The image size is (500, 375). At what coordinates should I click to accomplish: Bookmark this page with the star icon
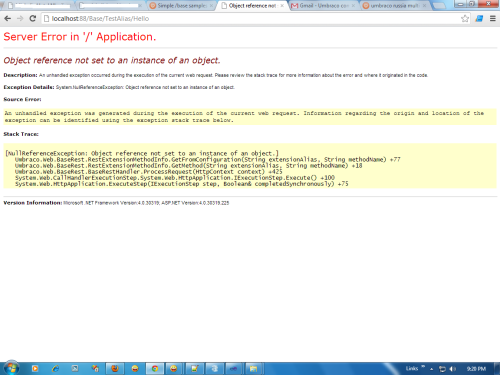(x=465, y=19)
